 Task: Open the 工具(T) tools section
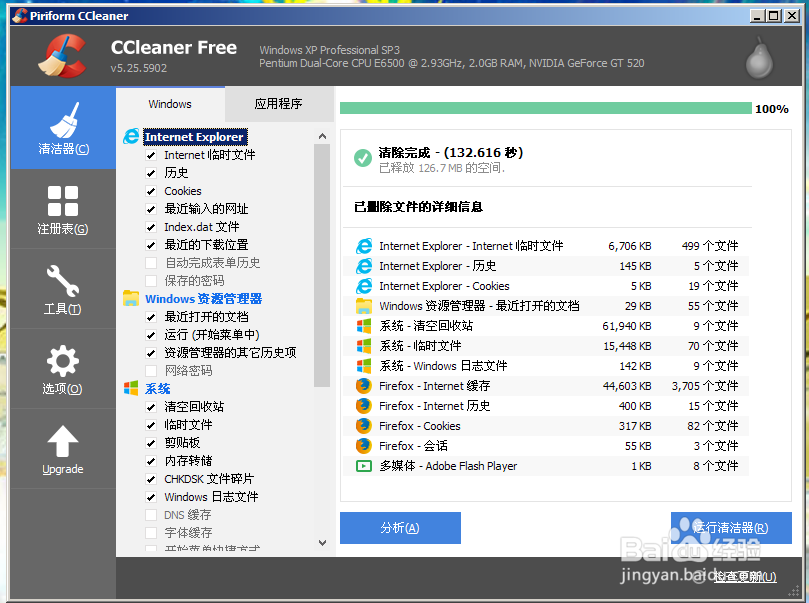coord(63,289)
